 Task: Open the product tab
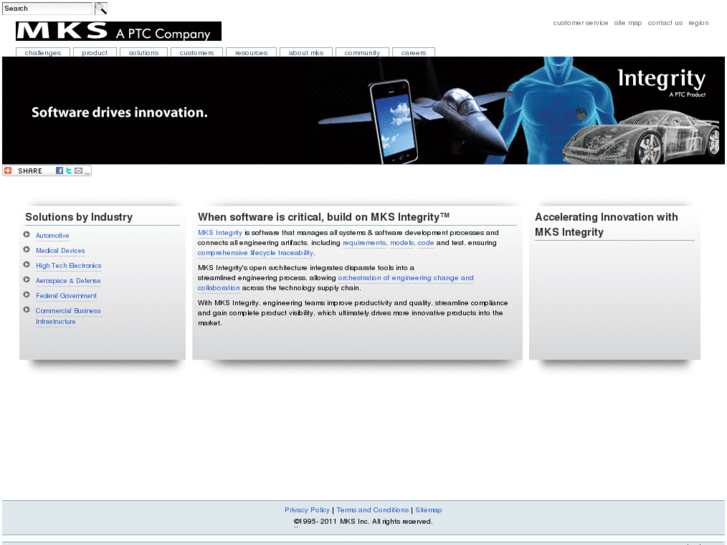point(95,52)
